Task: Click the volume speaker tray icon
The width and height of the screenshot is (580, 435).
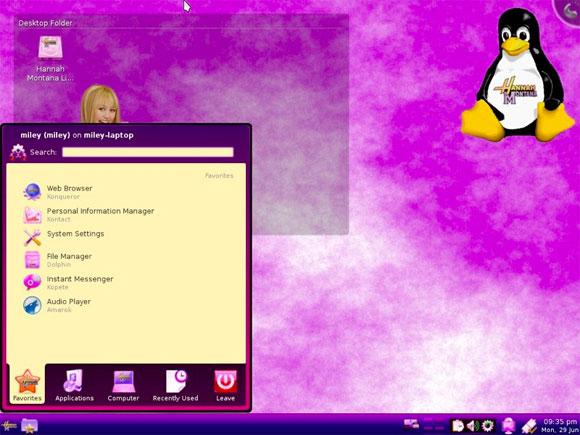Action: [x=472, y=426]
